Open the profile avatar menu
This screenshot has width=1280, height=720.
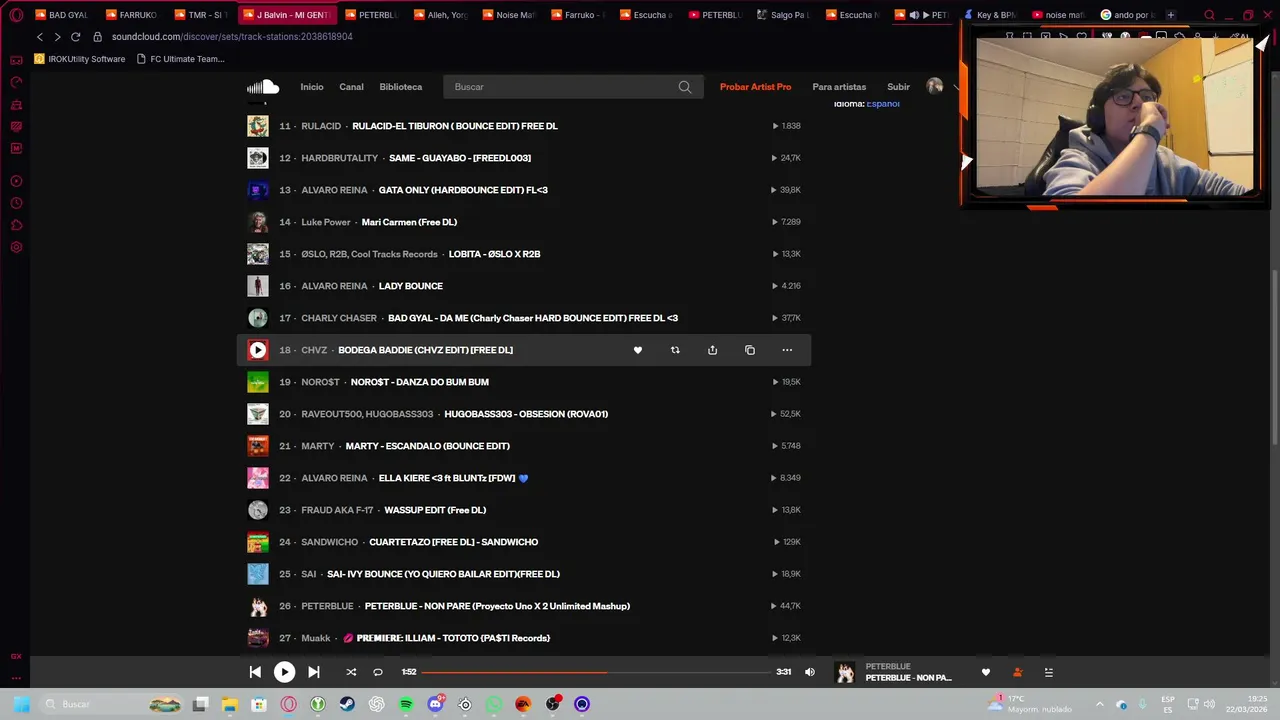(x=935, y=87)
